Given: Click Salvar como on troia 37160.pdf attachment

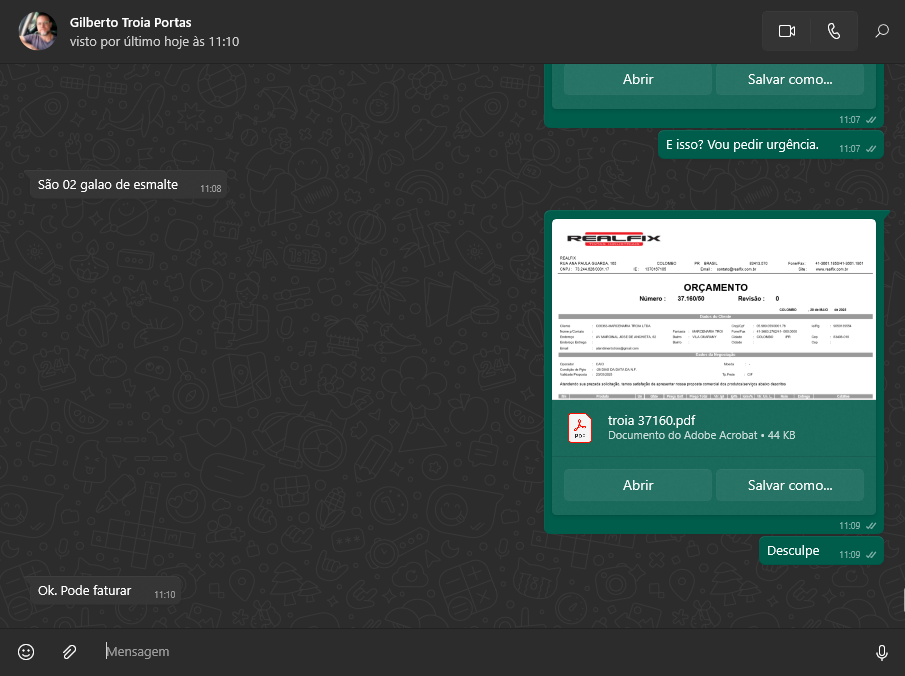Looking at the screenshot, I should [x=789, y=485].
